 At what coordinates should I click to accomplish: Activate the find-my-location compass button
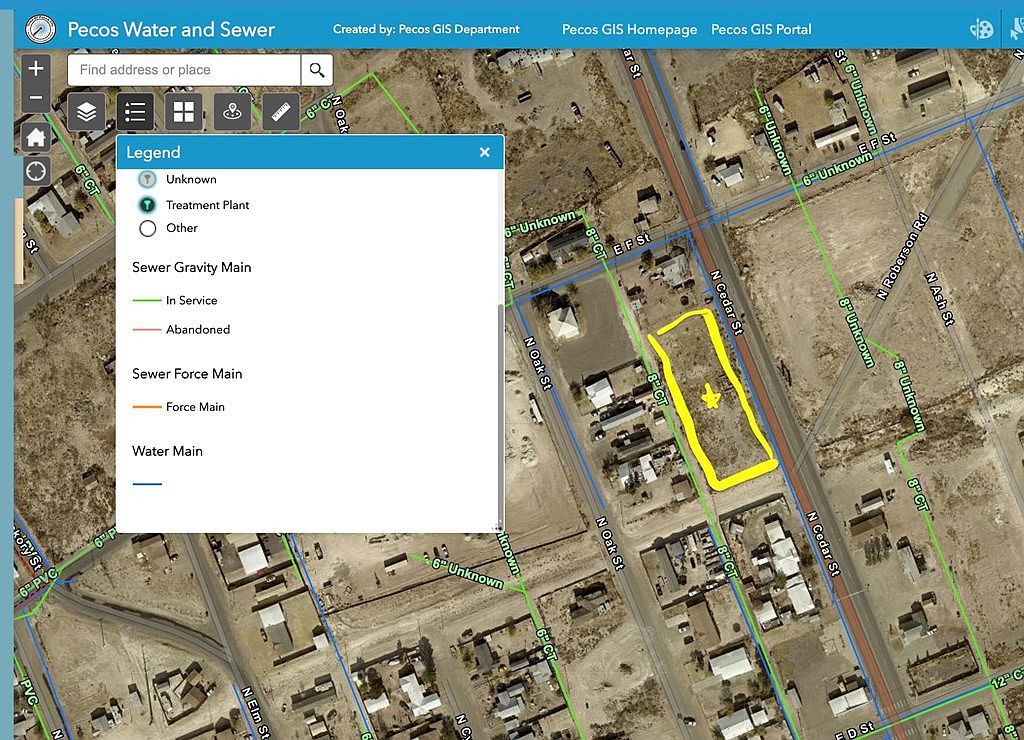pos(35,171)
